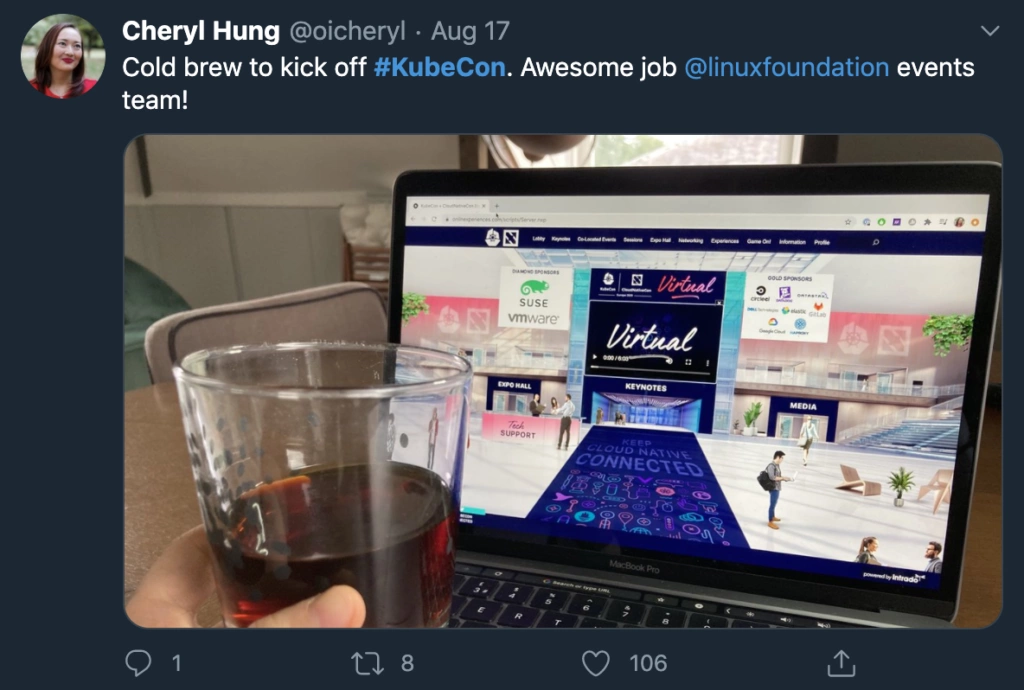Image resolution: width=1024 pixels, height=690 pixels.
Task: Click the reply speech bubble icon
Action: click(138, 663)
